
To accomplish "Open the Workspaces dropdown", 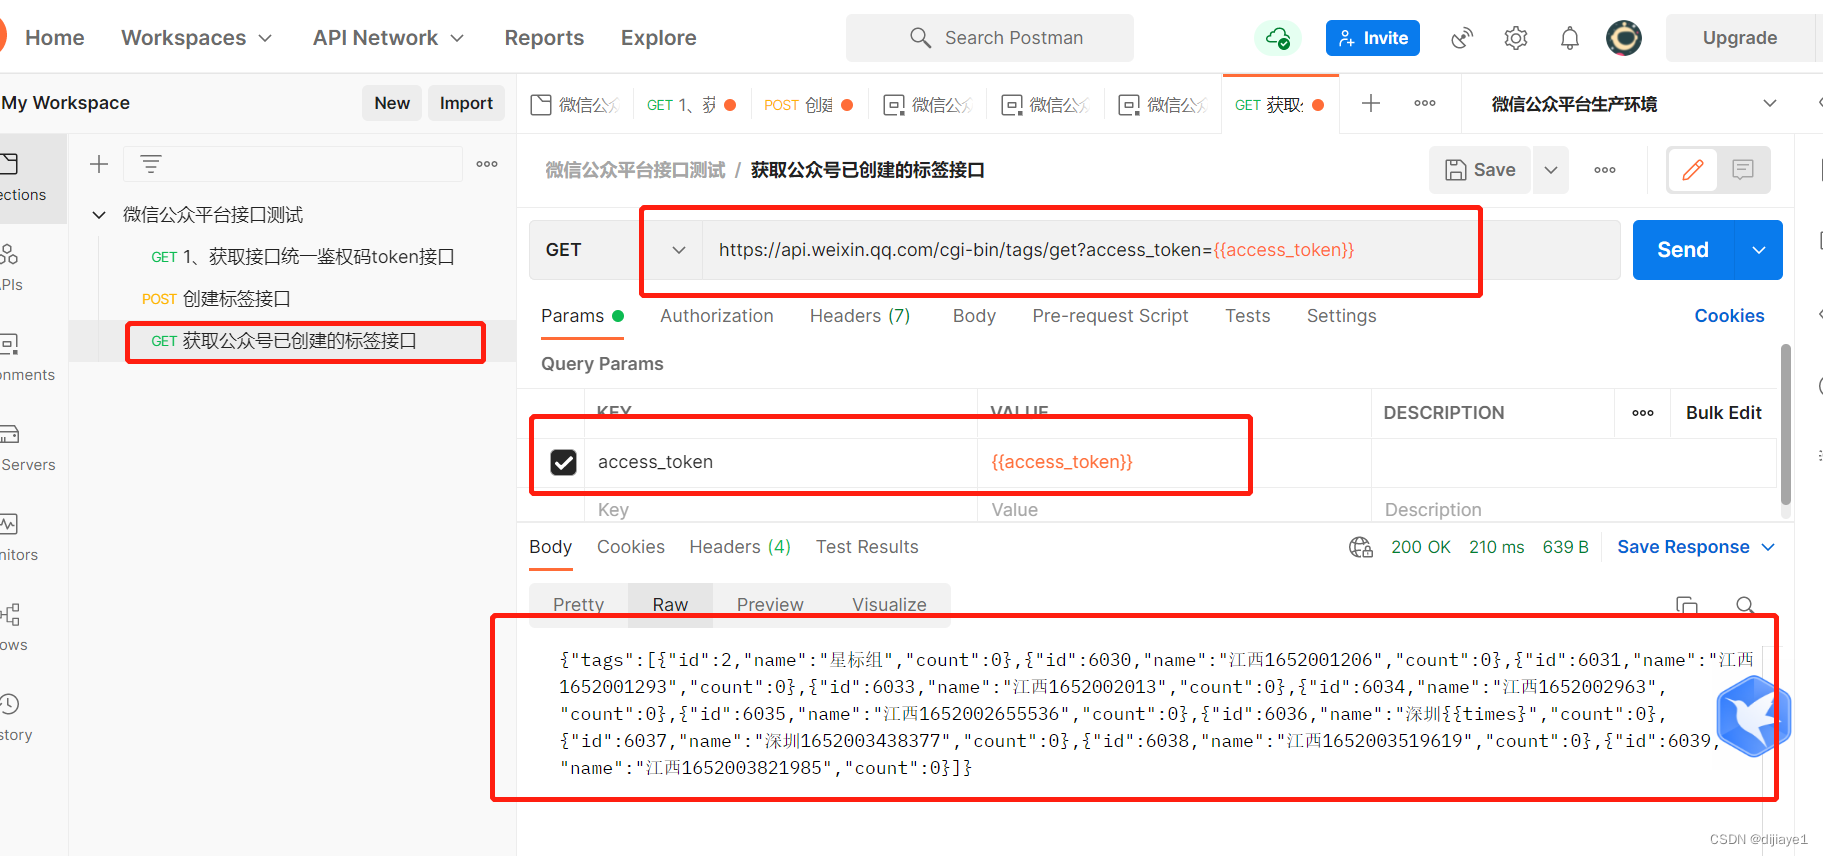I will 196,38.
